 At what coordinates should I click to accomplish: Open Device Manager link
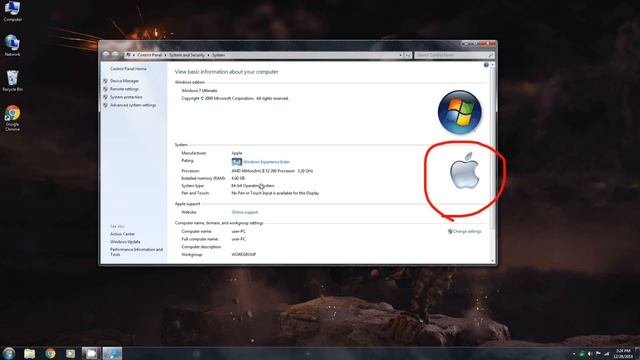click(x=124, y=81)
